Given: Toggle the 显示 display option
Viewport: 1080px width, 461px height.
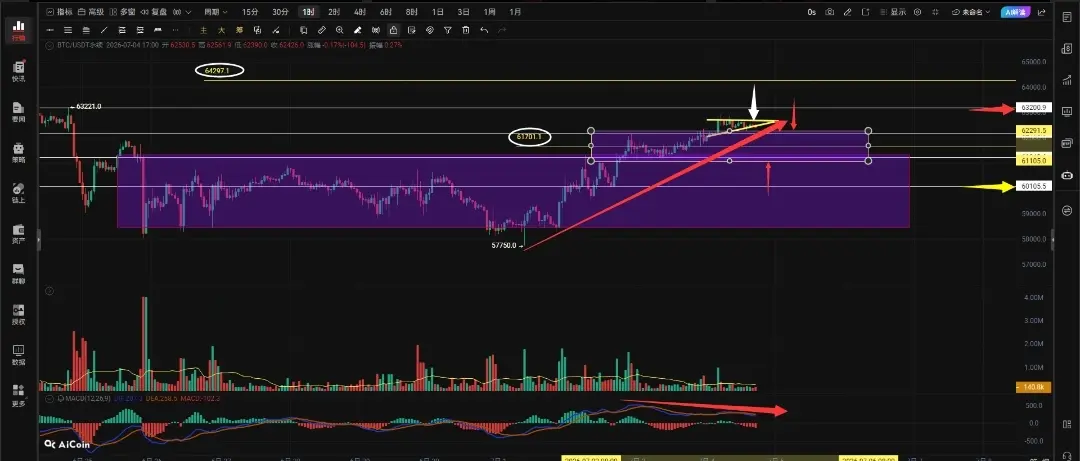Looking at the screenshot, I should click(x=893, y=12).
